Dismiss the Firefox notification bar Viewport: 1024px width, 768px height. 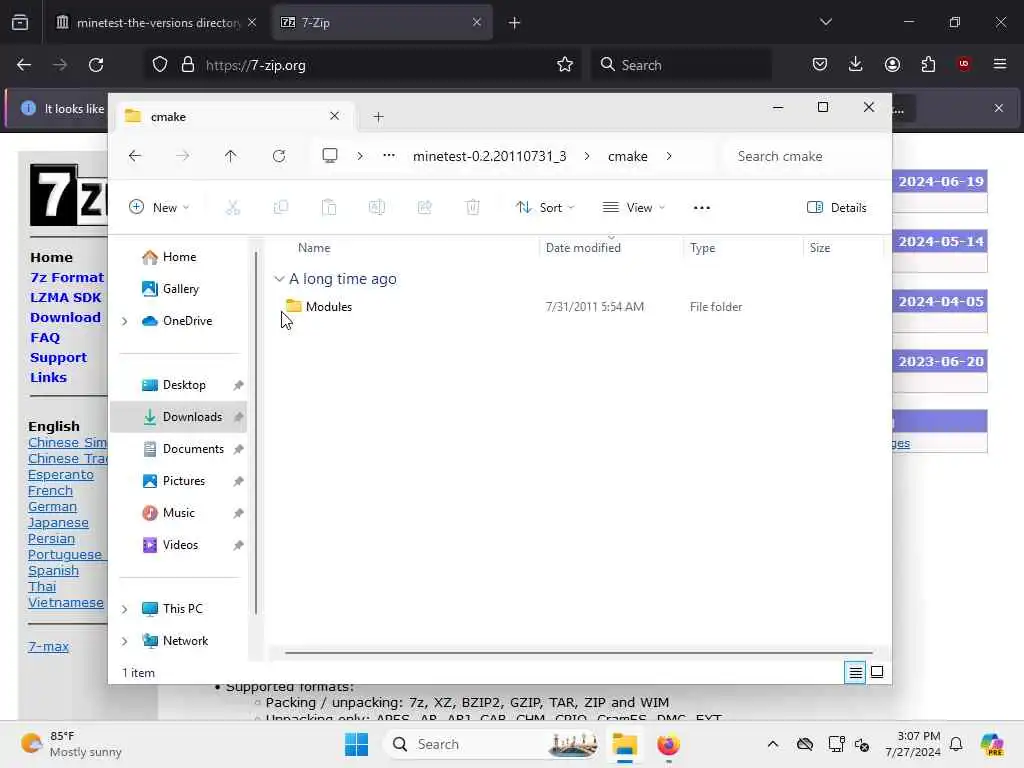tap(999, 108)
